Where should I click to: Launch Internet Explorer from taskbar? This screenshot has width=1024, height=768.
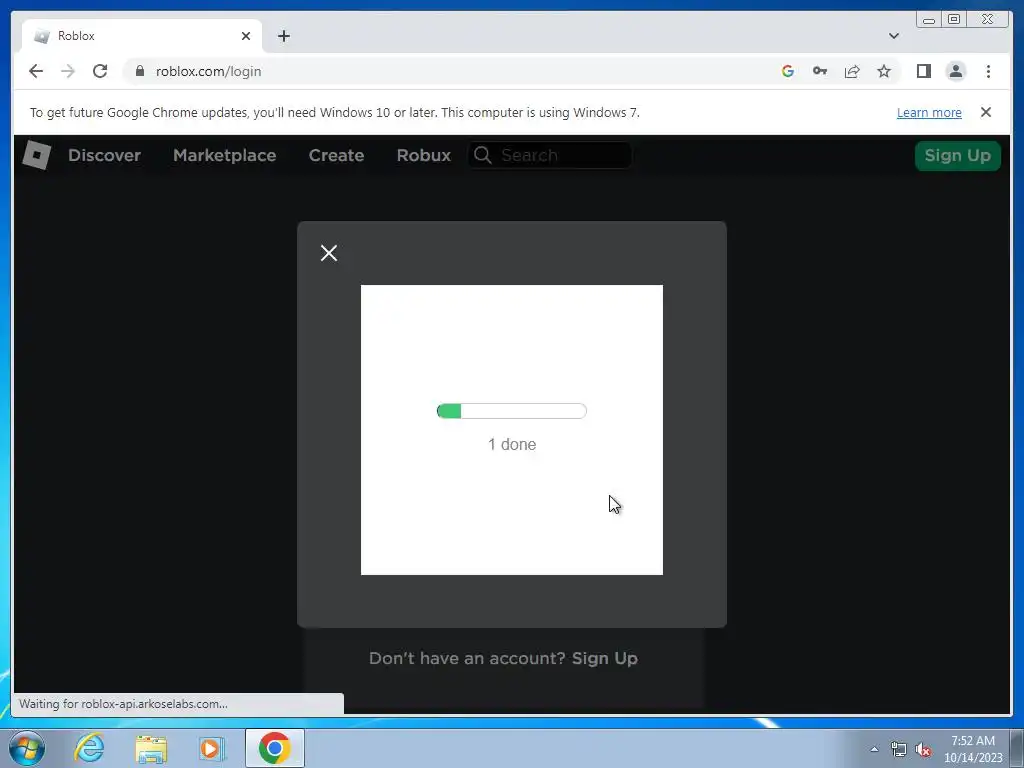(89, 748)
